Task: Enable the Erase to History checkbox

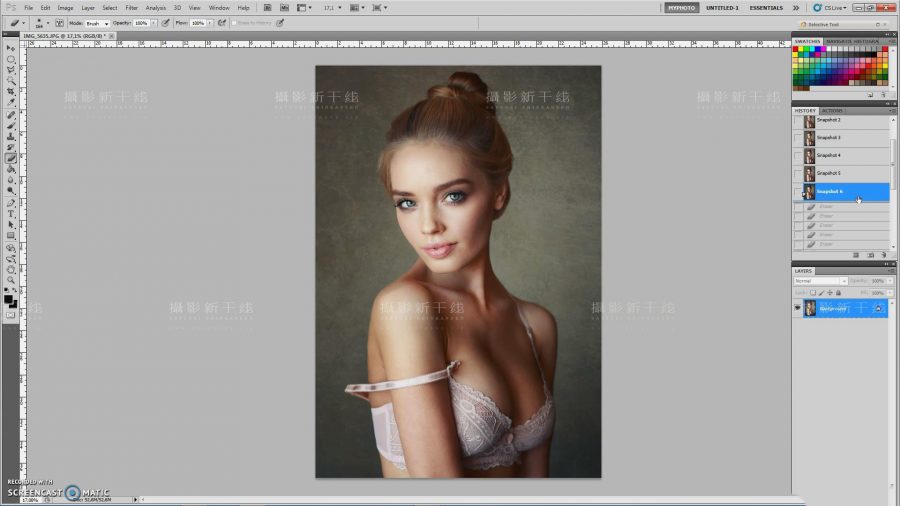Action: (x=234, y=23)
